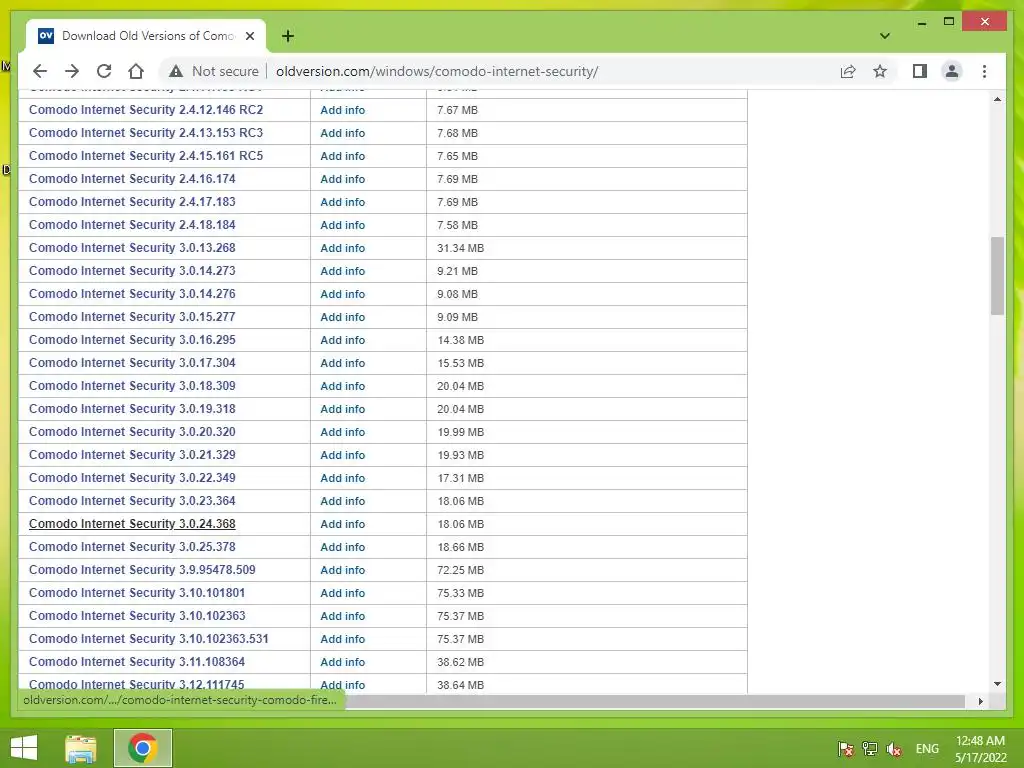Open Comodo Internet Security 2.4.15.161 RC5 link
1024x768 pixels.
click(146, 155)
